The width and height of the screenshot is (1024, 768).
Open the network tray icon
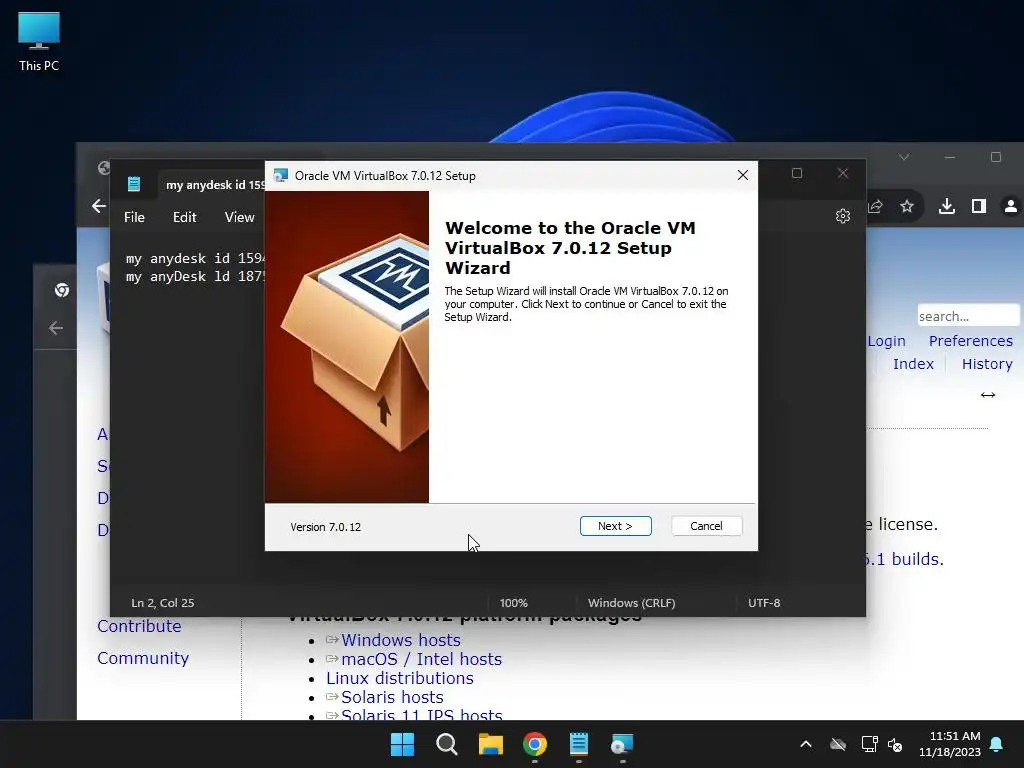click(x=869, y=744)
